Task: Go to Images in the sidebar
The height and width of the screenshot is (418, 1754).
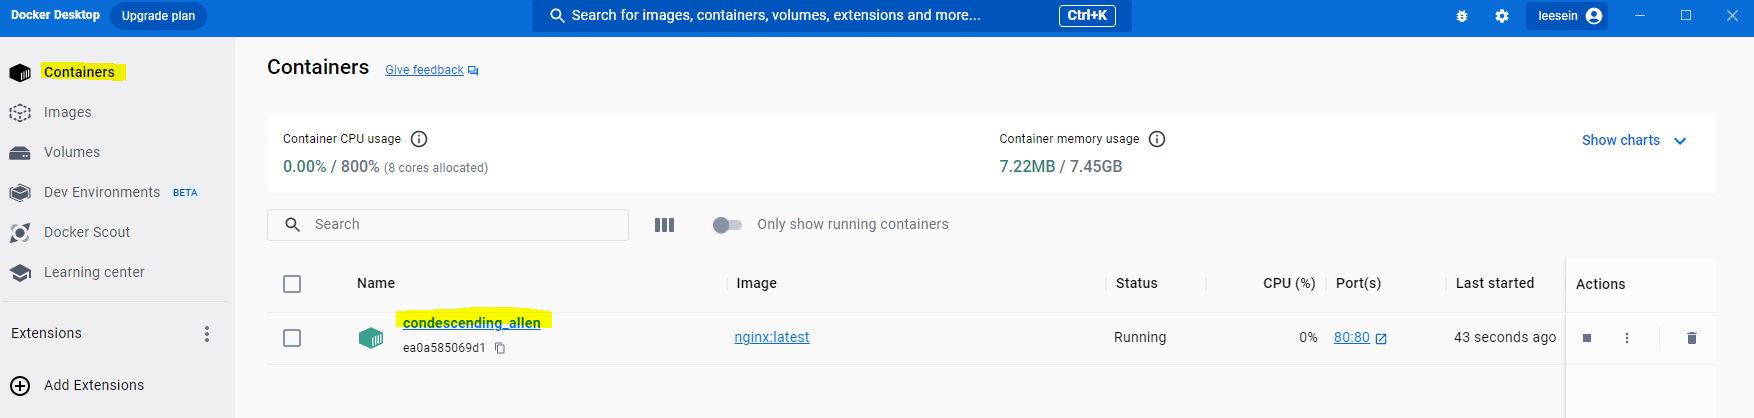Action: tap(67, 112)
